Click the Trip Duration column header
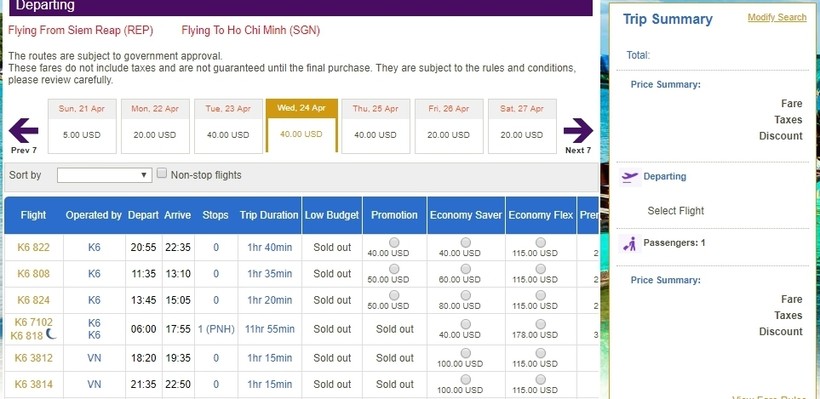Image resolution: width=820 pixels, height=399 pixels. [x=269, y=215]
